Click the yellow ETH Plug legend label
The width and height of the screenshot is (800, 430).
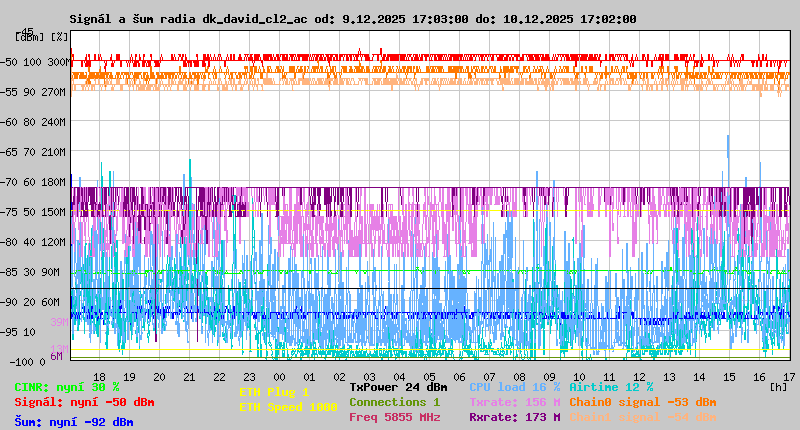coord(274,392)
